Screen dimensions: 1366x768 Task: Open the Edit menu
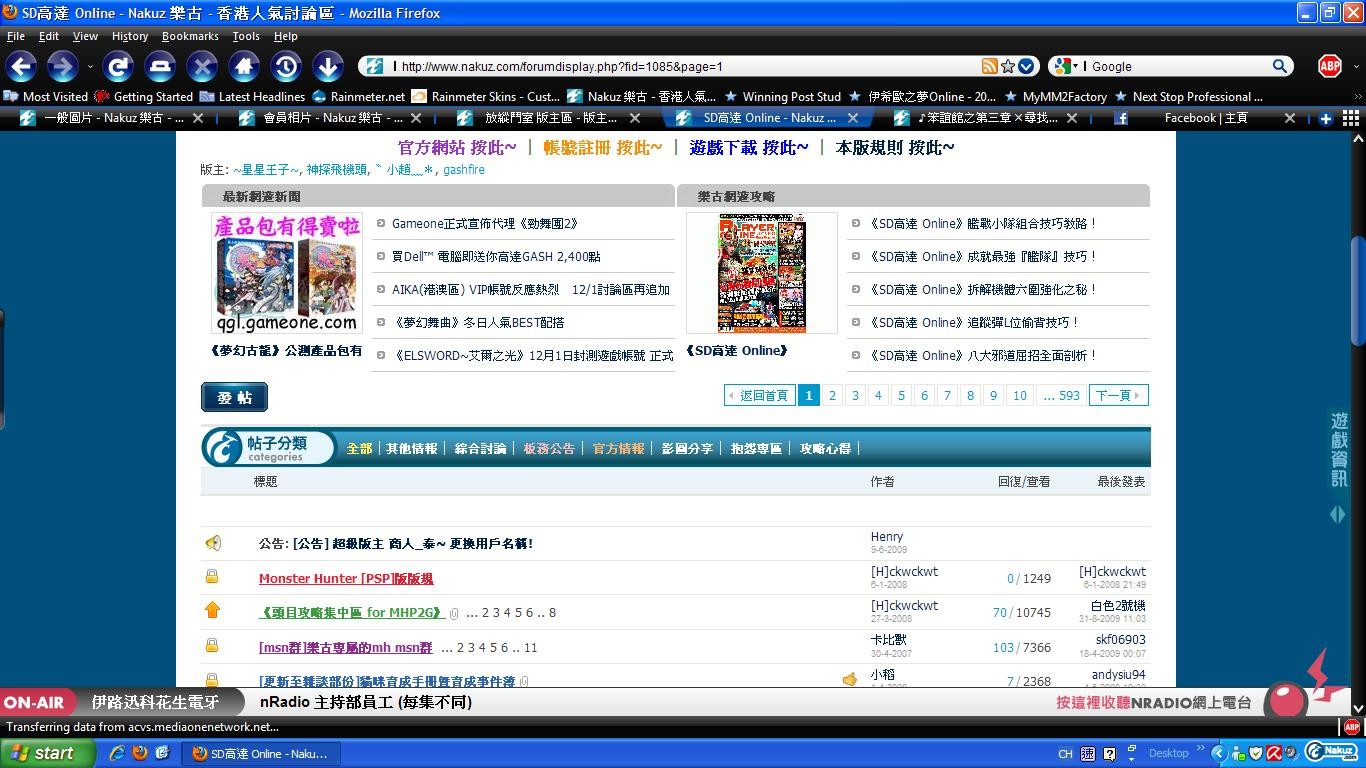pyautogui.click(x=49, y=36)
